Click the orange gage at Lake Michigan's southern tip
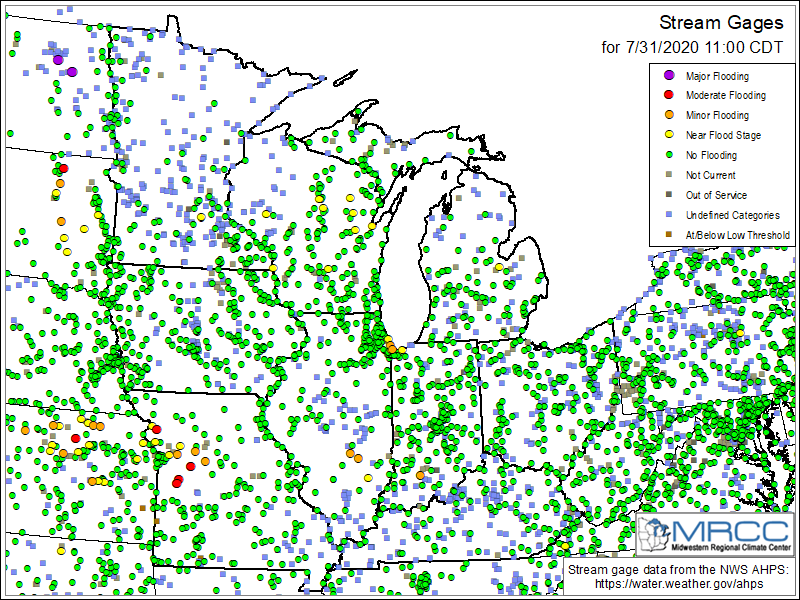 pyautogui.click(x=390, y=347)
